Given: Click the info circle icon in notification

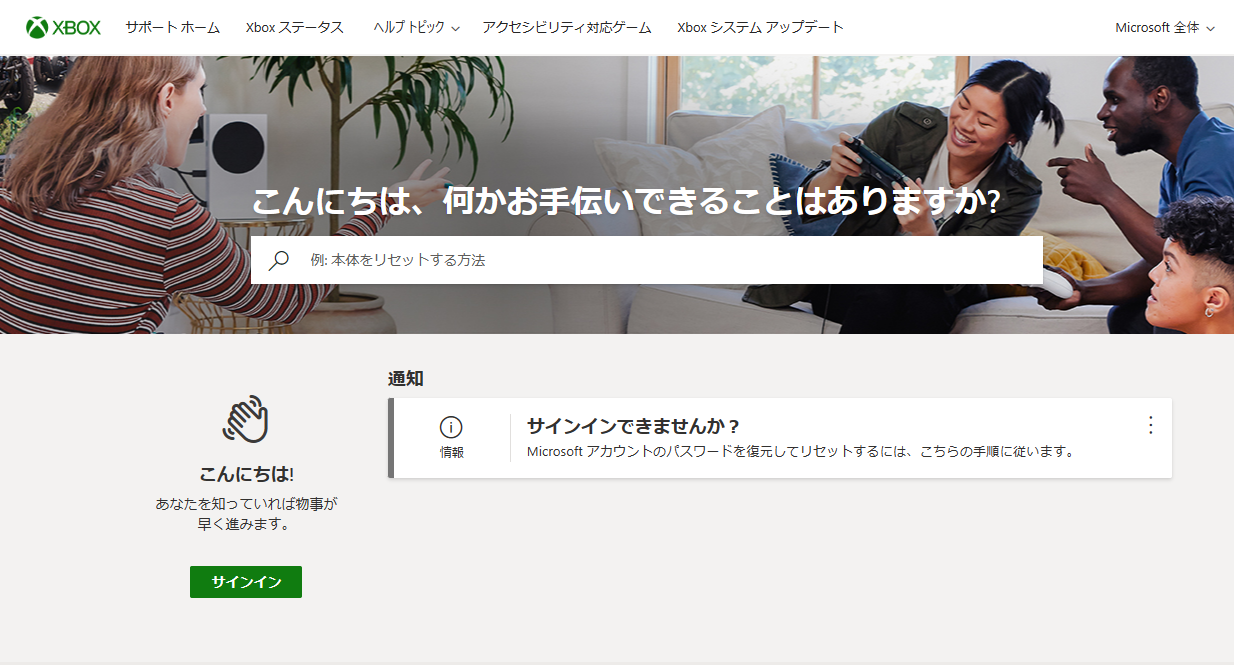Looking at the screenshot, I should coord(451,427).
